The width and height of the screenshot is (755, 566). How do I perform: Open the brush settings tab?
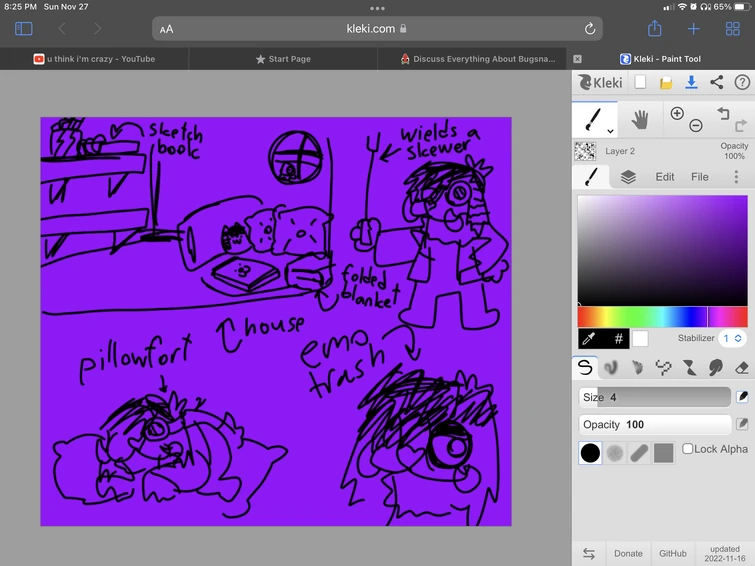coord(591,177)
